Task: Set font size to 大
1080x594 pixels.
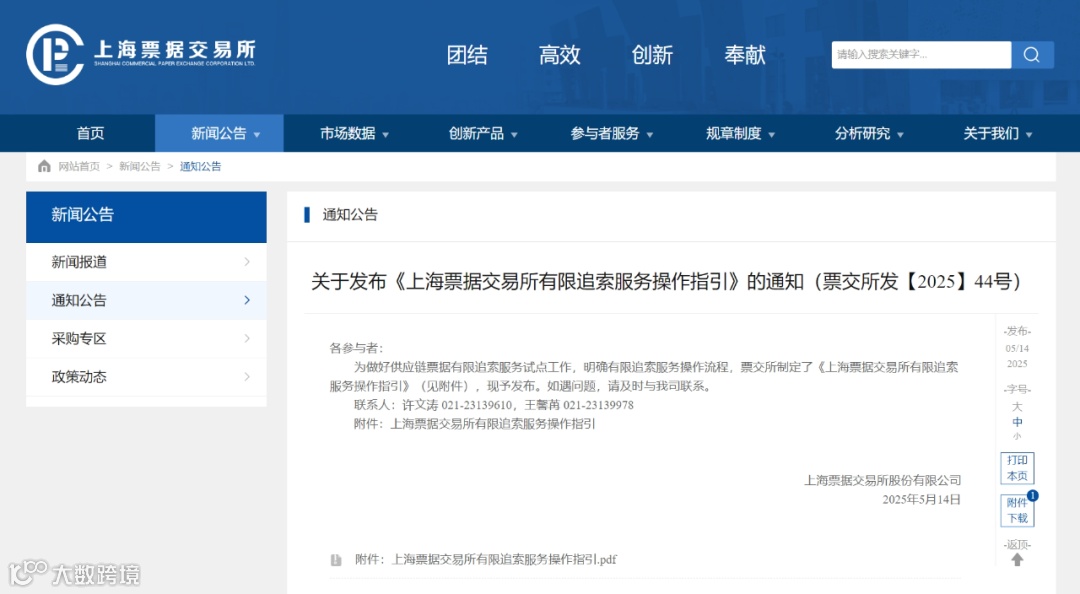Action: (1017, 407)
